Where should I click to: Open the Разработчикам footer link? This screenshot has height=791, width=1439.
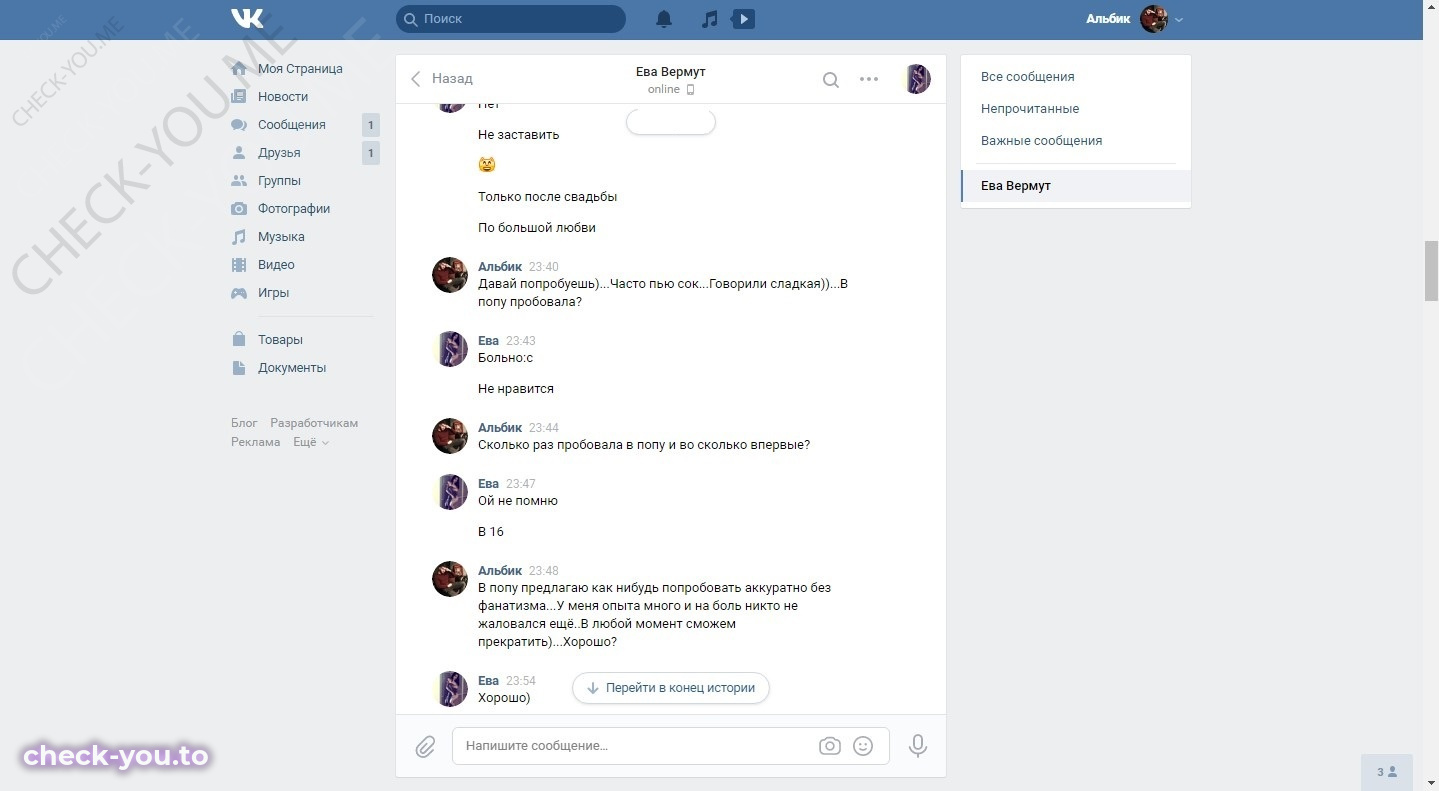pos(314,423)
